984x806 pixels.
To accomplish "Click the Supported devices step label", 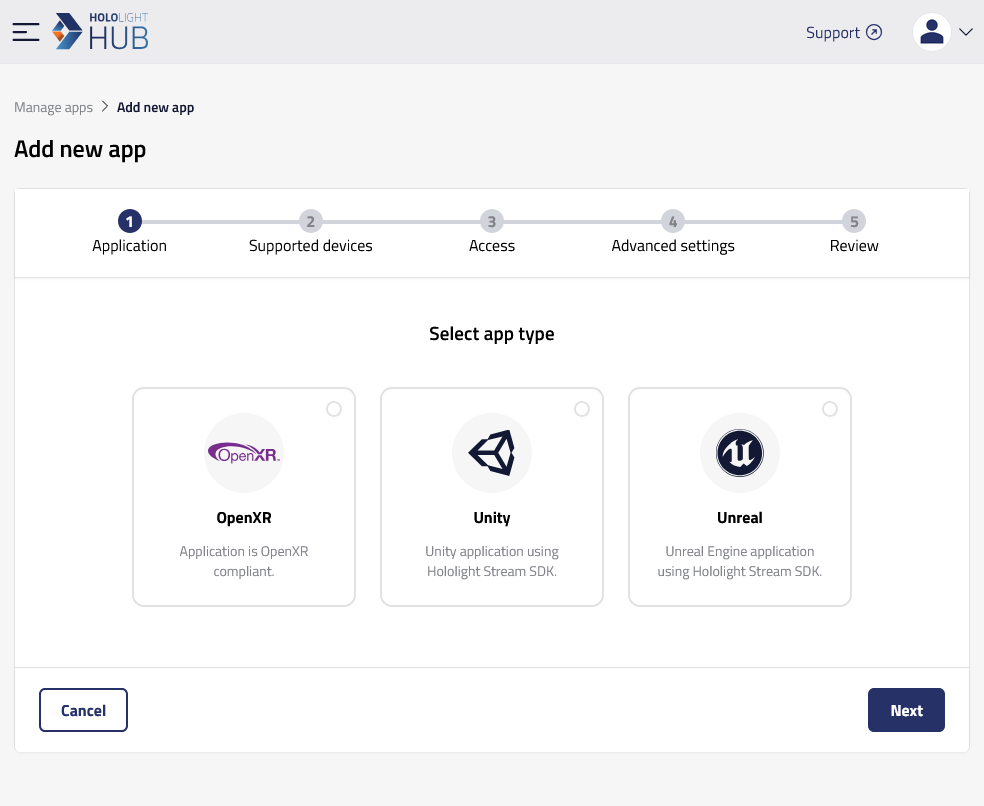I will point(311,246).
